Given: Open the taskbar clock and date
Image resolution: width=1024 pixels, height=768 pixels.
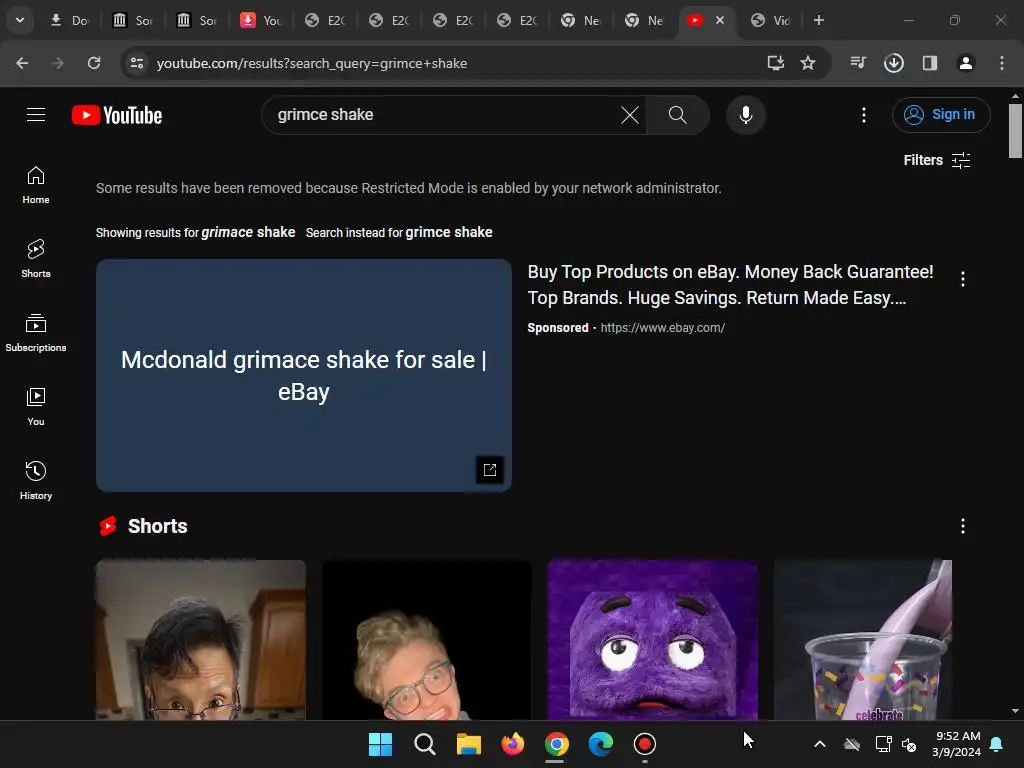Looking at the screenshot, I should (957, 744).
